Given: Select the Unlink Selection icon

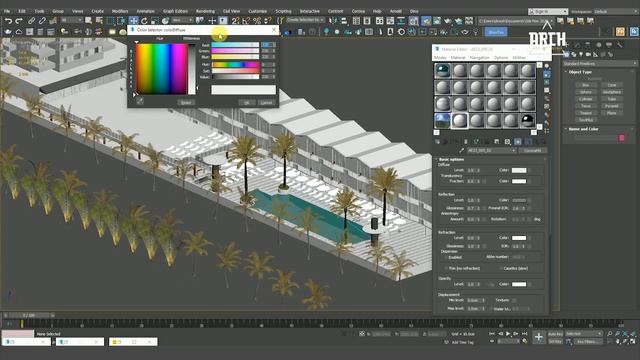Looking at the screenshot, I should (x=42, y=20).
